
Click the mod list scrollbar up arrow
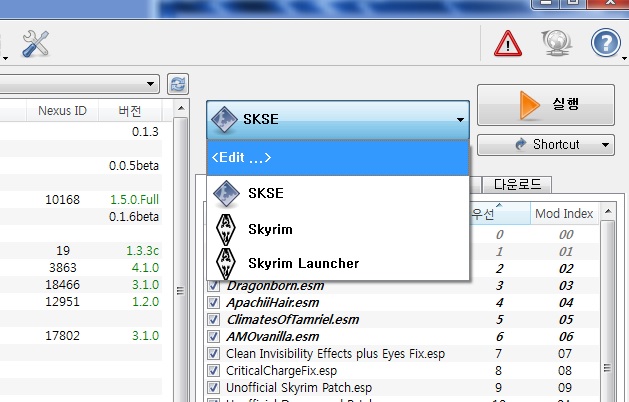tap(181, 108)
